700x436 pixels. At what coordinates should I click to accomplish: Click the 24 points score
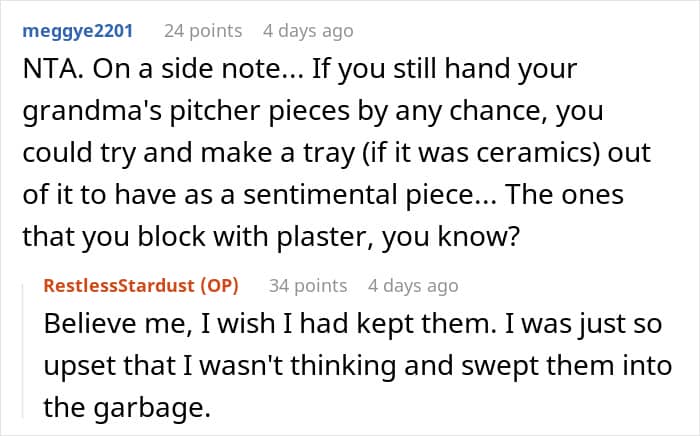[x=203, y=31]
